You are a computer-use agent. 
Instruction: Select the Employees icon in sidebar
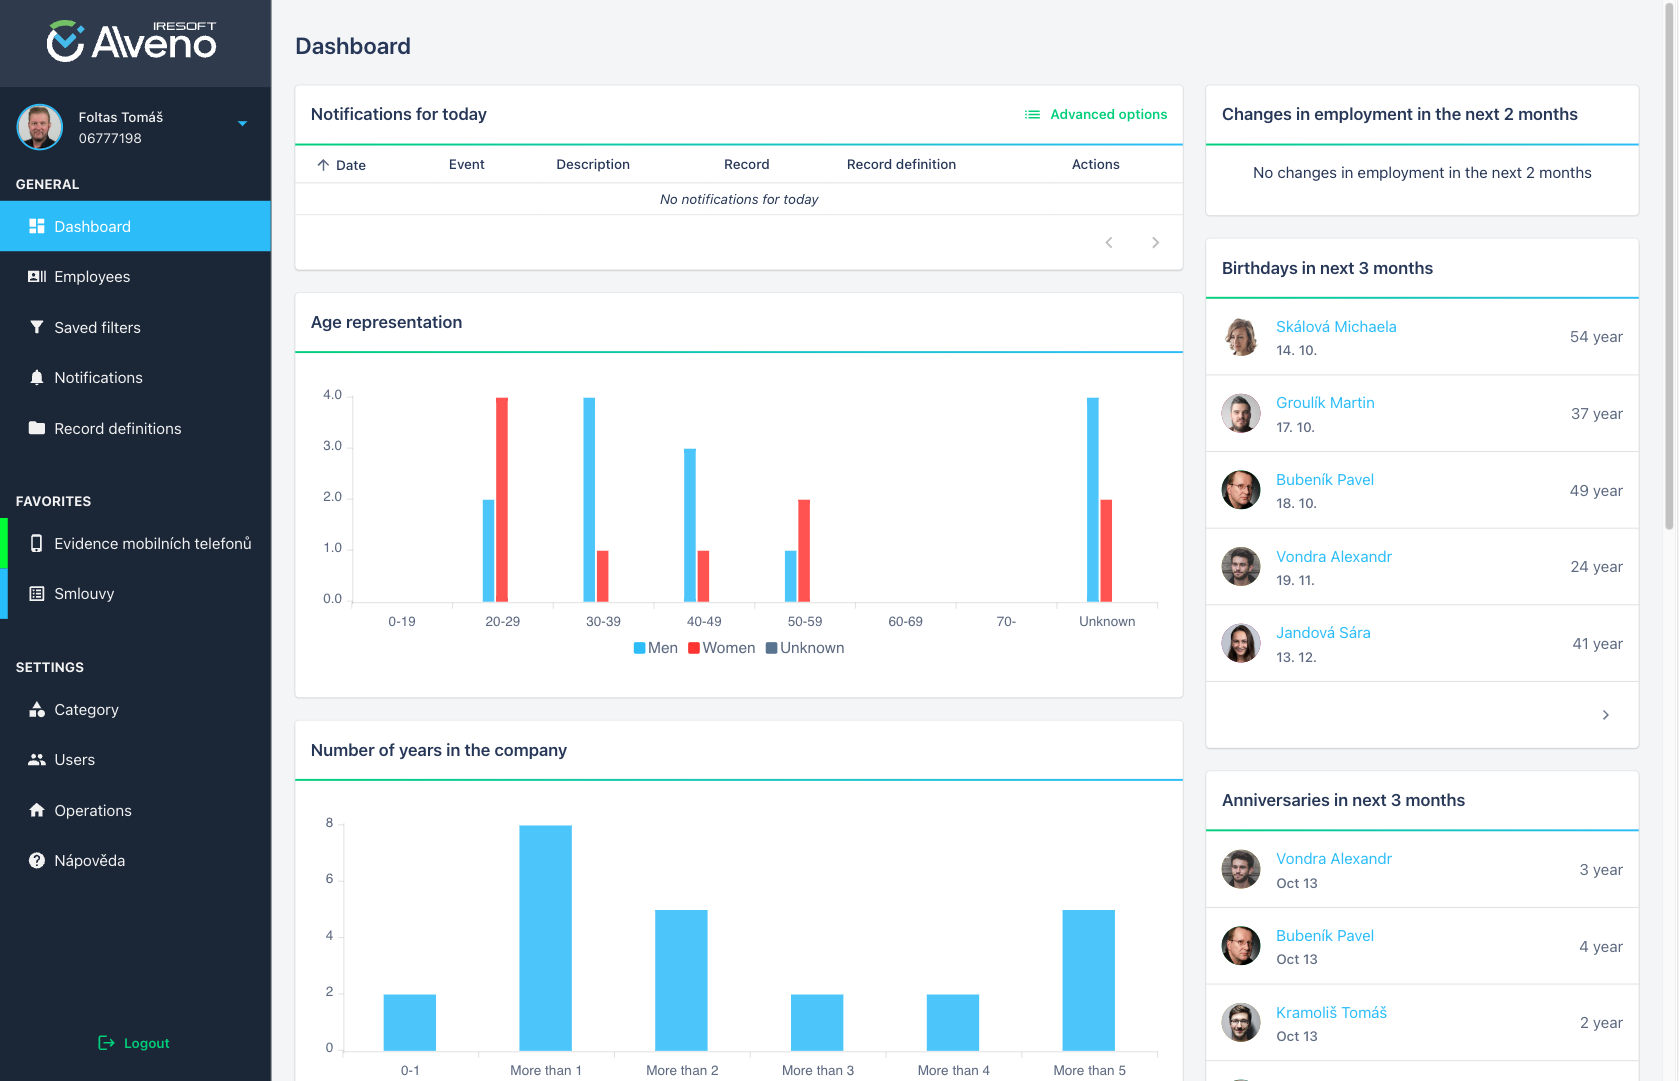point(36,277)
